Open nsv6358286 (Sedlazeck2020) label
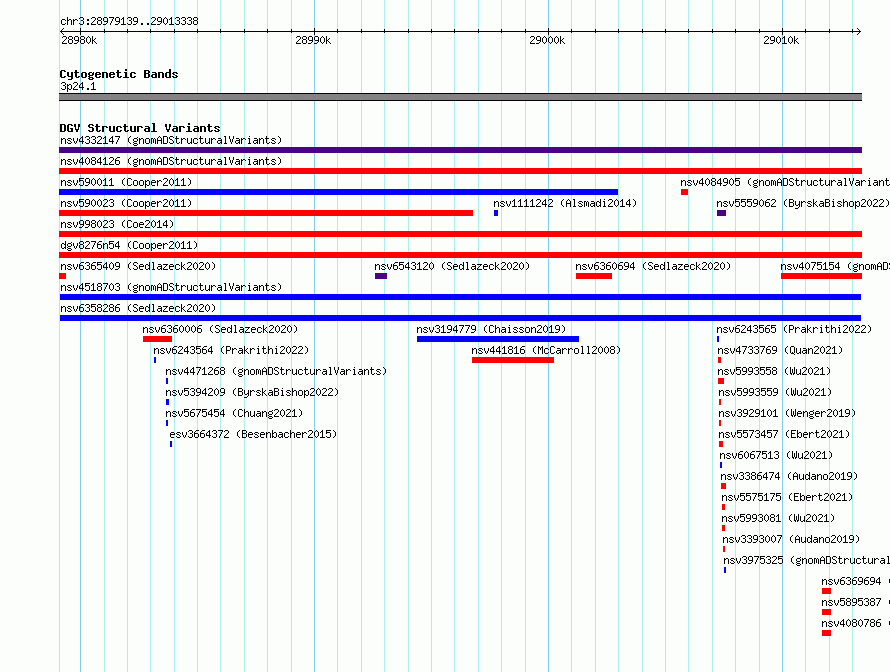 pos(138,308)
